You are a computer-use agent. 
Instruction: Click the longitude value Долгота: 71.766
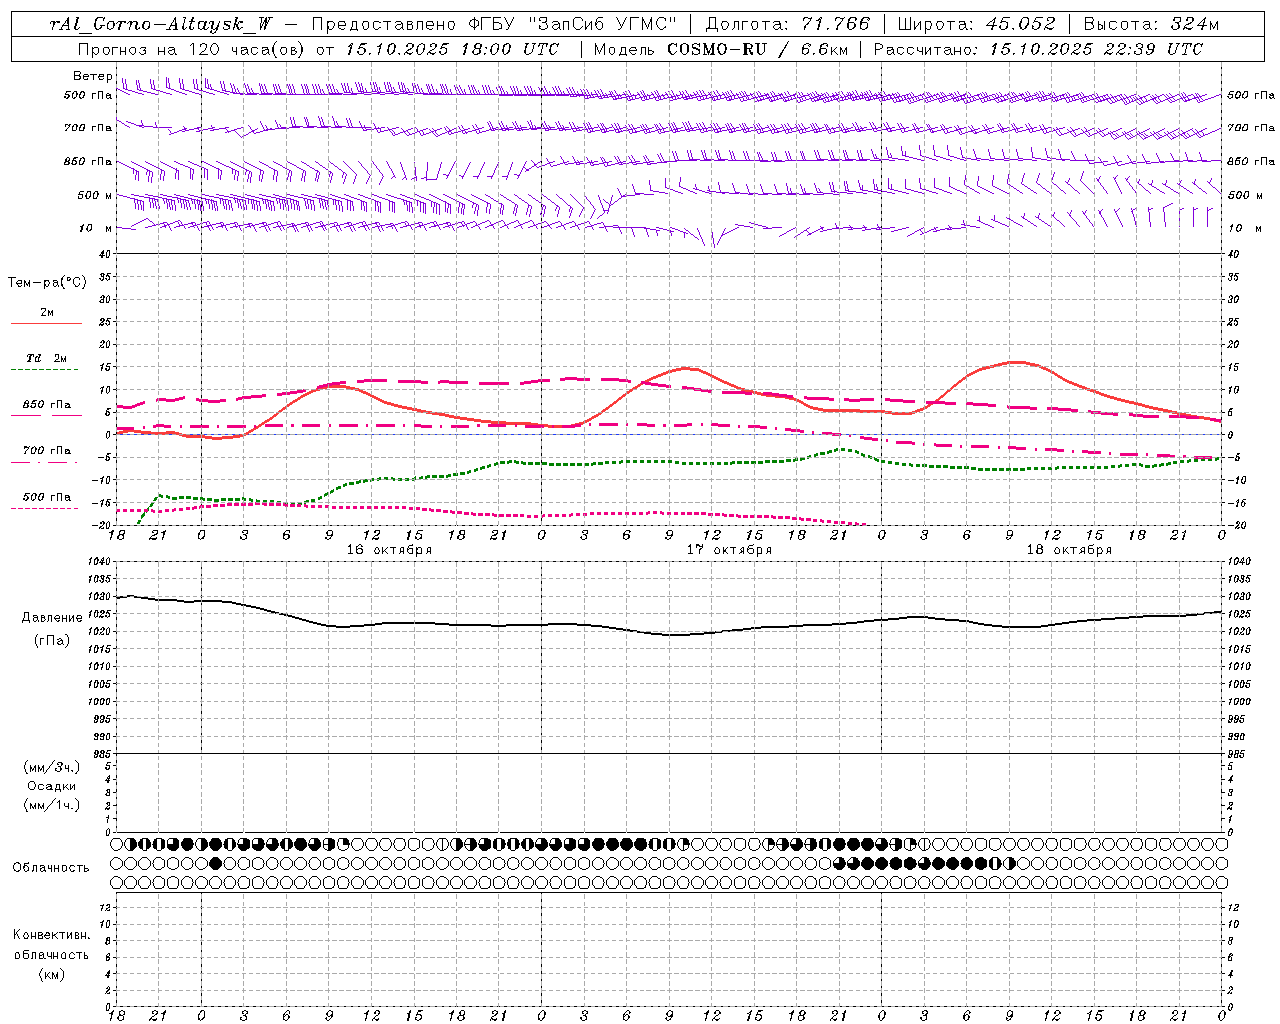pyautogui.click(x=788, y=24)
